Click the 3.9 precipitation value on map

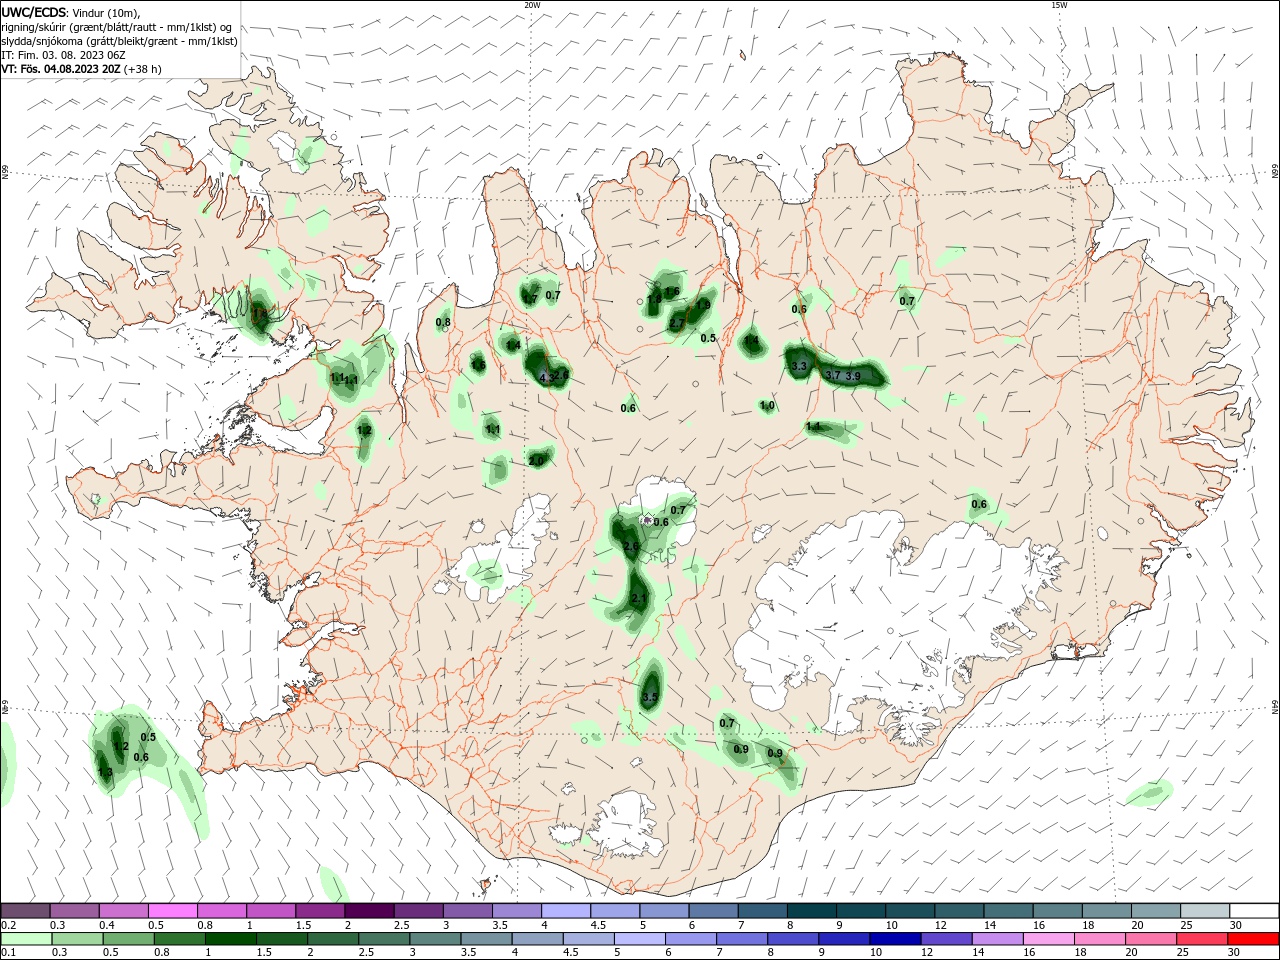point(853,376)
